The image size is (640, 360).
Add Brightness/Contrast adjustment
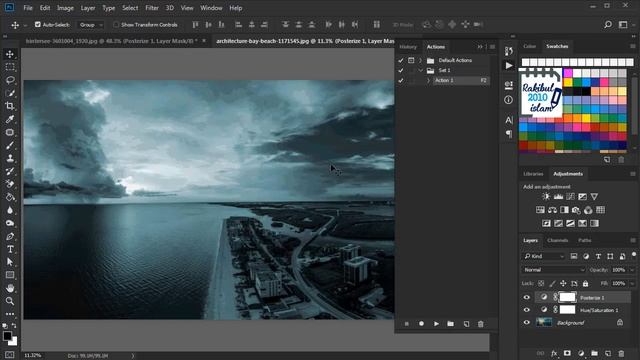pos(546,197)
